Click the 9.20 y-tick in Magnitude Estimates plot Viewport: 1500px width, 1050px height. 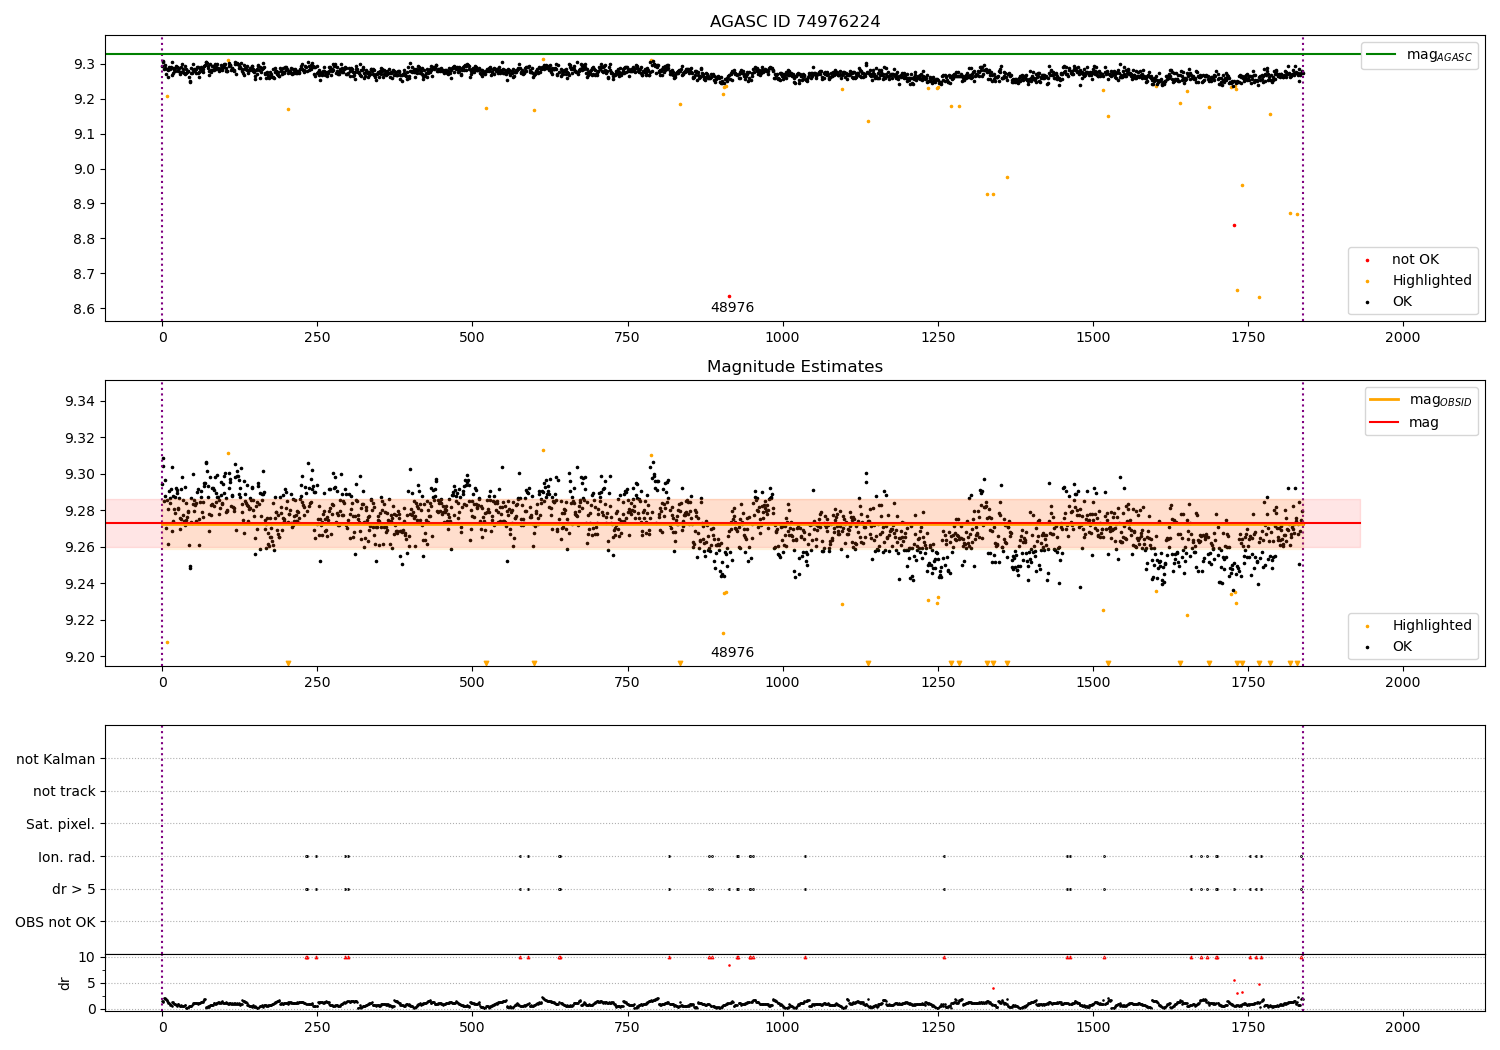click(x=81, y=657)
